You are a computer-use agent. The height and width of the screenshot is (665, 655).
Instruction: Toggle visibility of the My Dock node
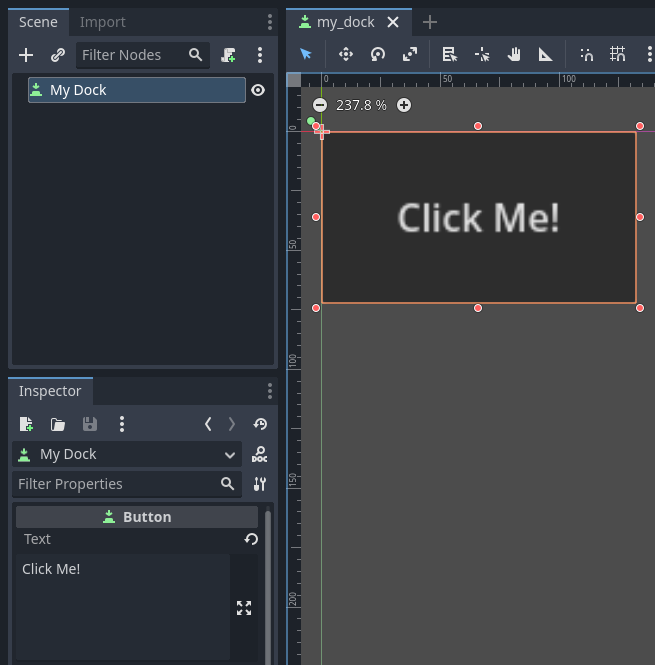tap(258, 90)
